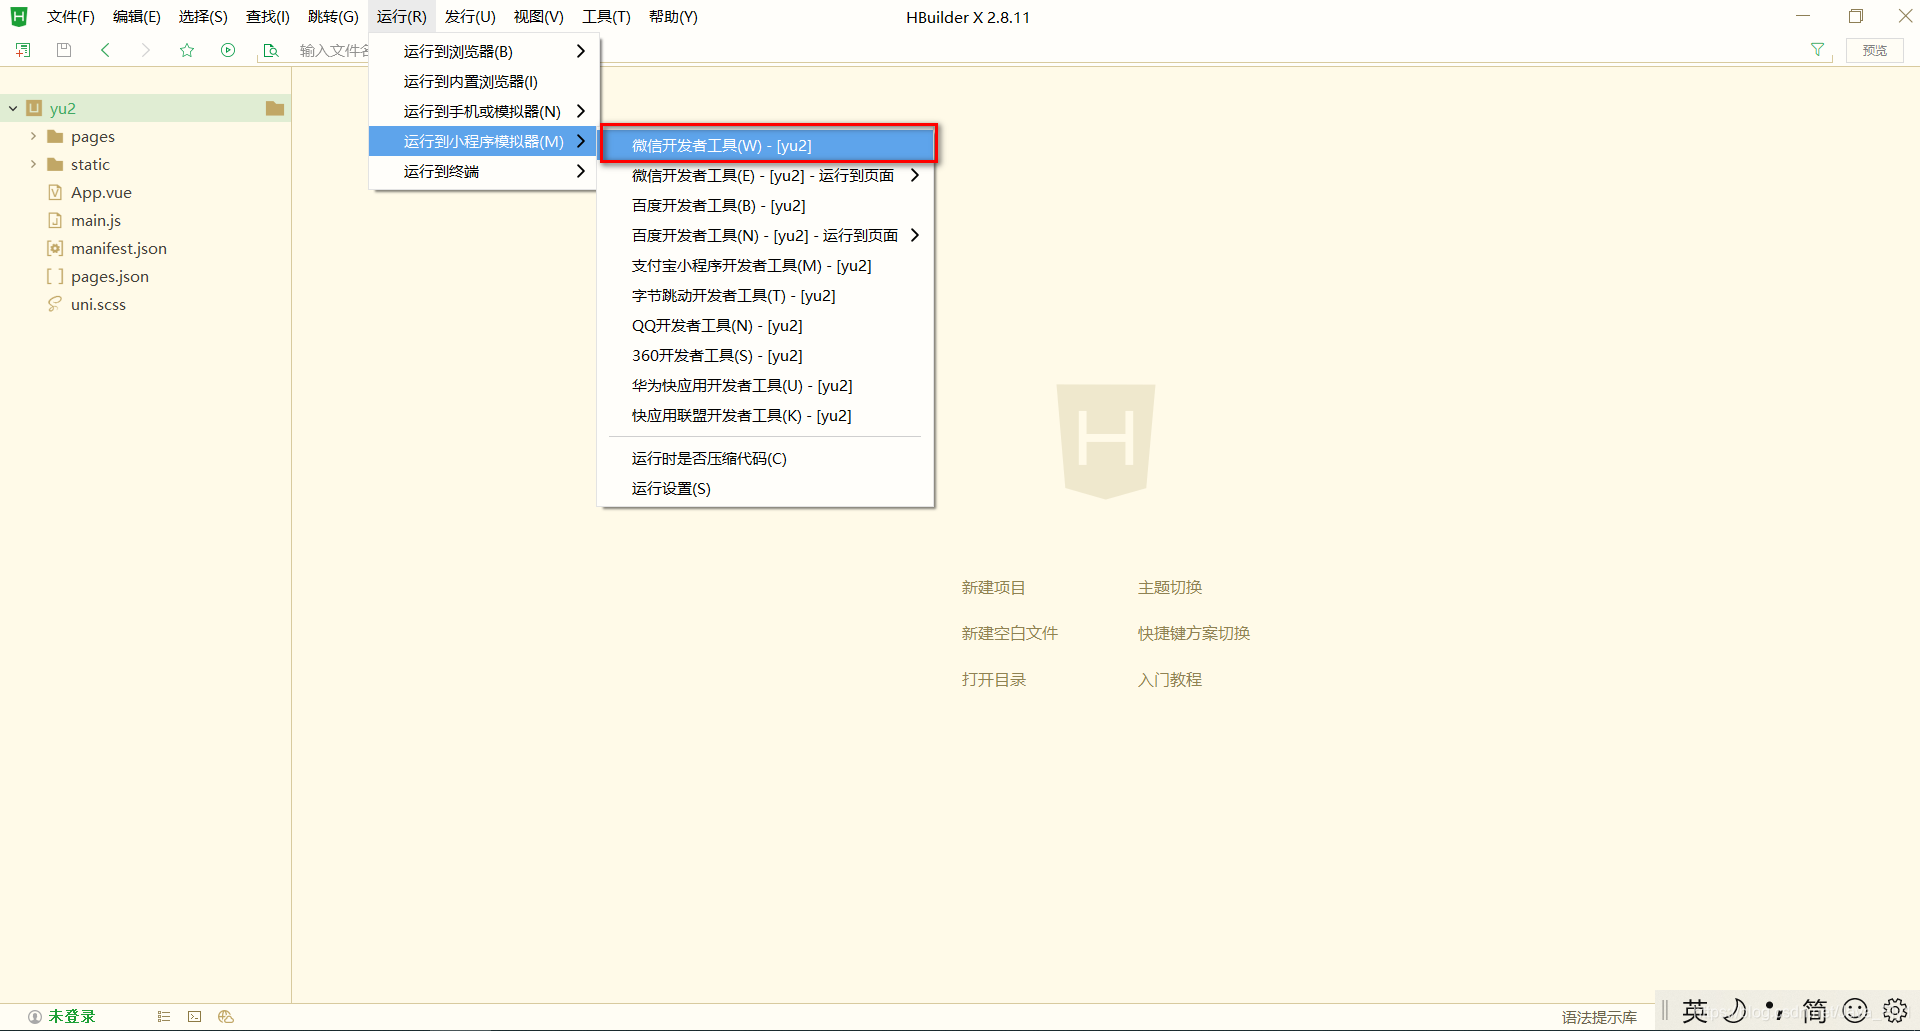Viewport: 1920px width, 1031px height.
Task: Run with QQ开发者工具(N)
Action: tap(768, 325)
